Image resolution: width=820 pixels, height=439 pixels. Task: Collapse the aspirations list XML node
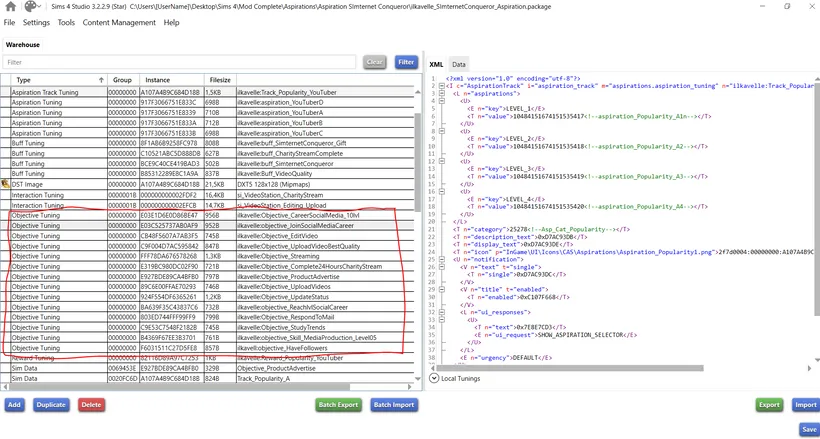click(442, 93)
